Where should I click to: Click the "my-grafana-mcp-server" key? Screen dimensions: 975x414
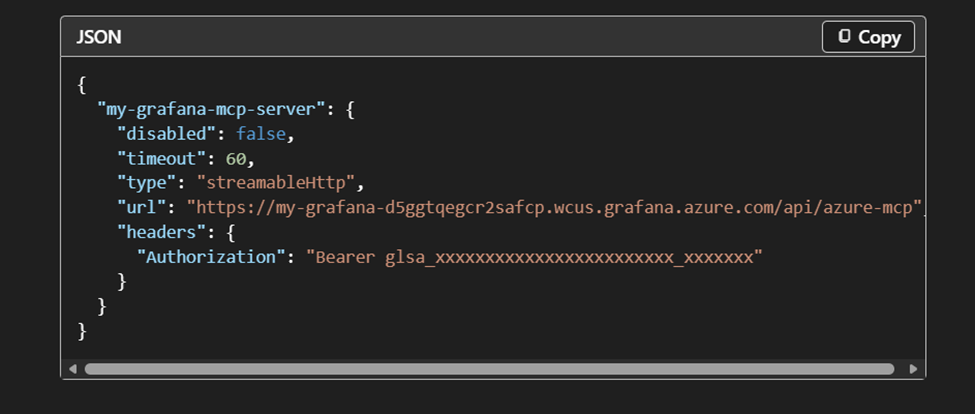coord(211,110)
